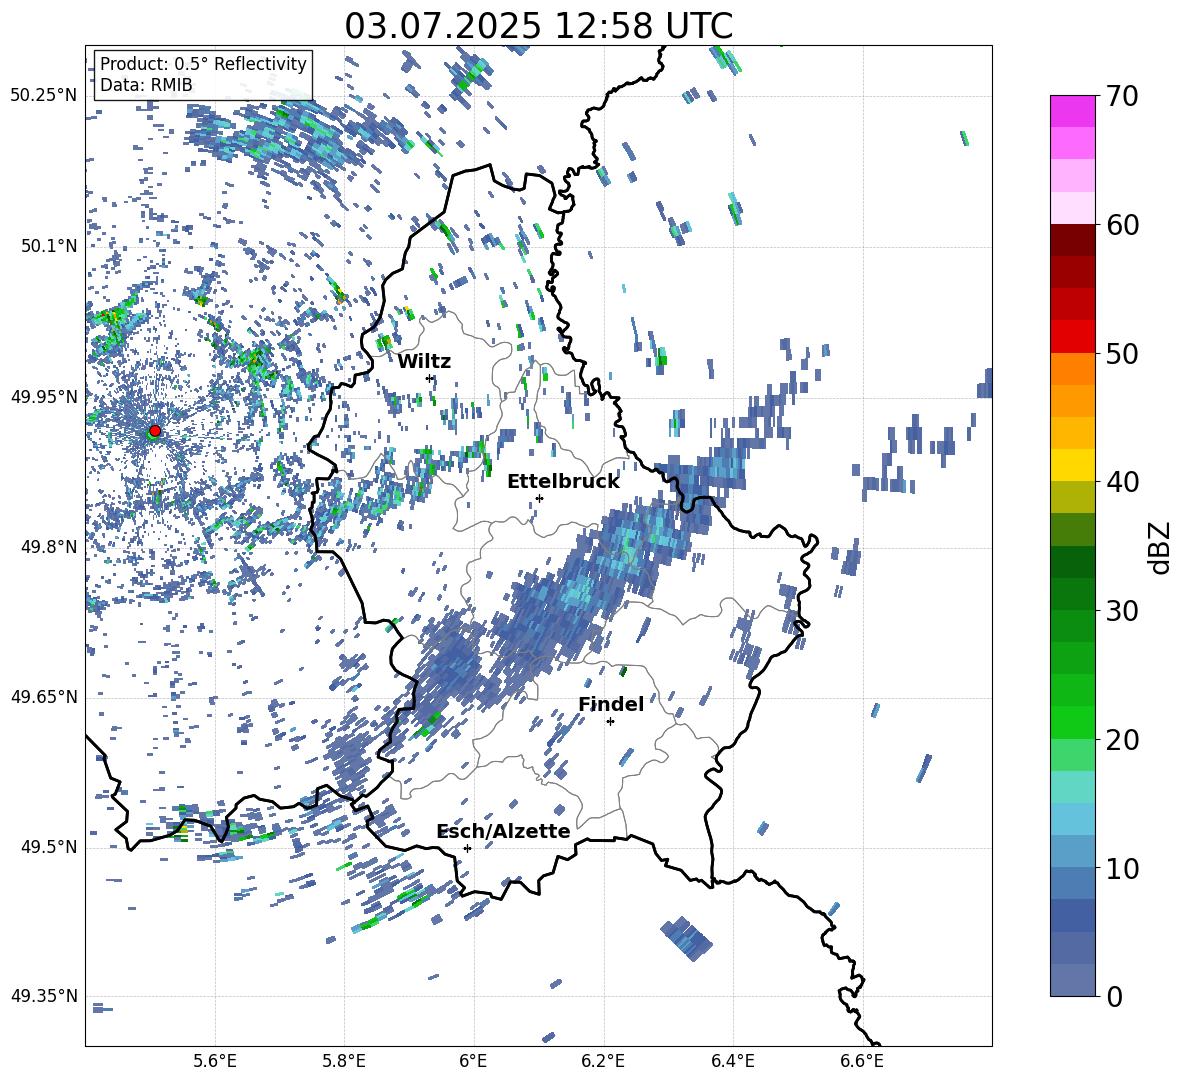This screenshot has height=1081, width=1184.
Task: Click the 5.6°E longitude tick label
Action: tap(214, 1061)
